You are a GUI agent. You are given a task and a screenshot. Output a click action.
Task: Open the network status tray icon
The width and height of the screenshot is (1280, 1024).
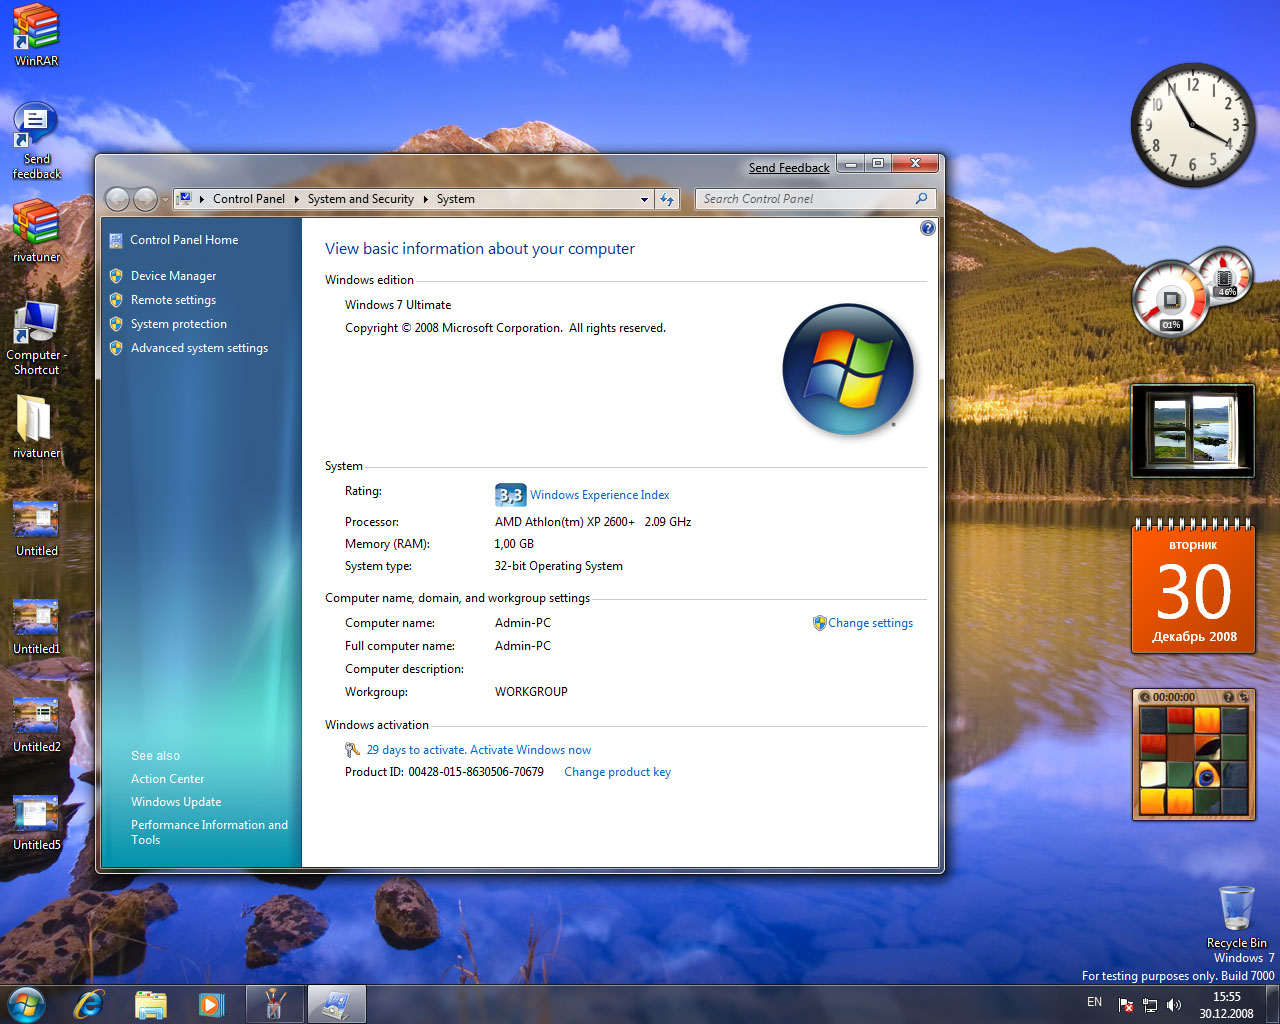pyautogui.click(x=1150, y=1005)
